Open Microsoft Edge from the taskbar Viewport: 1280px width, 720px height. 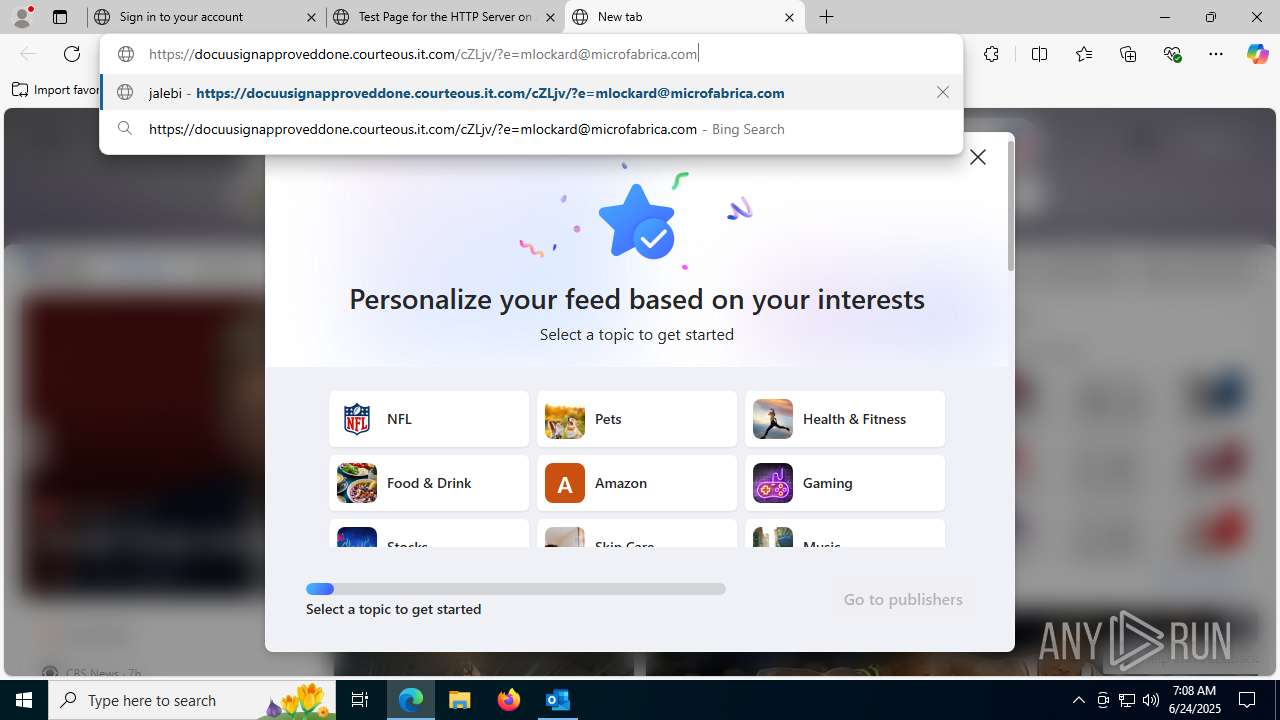[x=411, y=700]
